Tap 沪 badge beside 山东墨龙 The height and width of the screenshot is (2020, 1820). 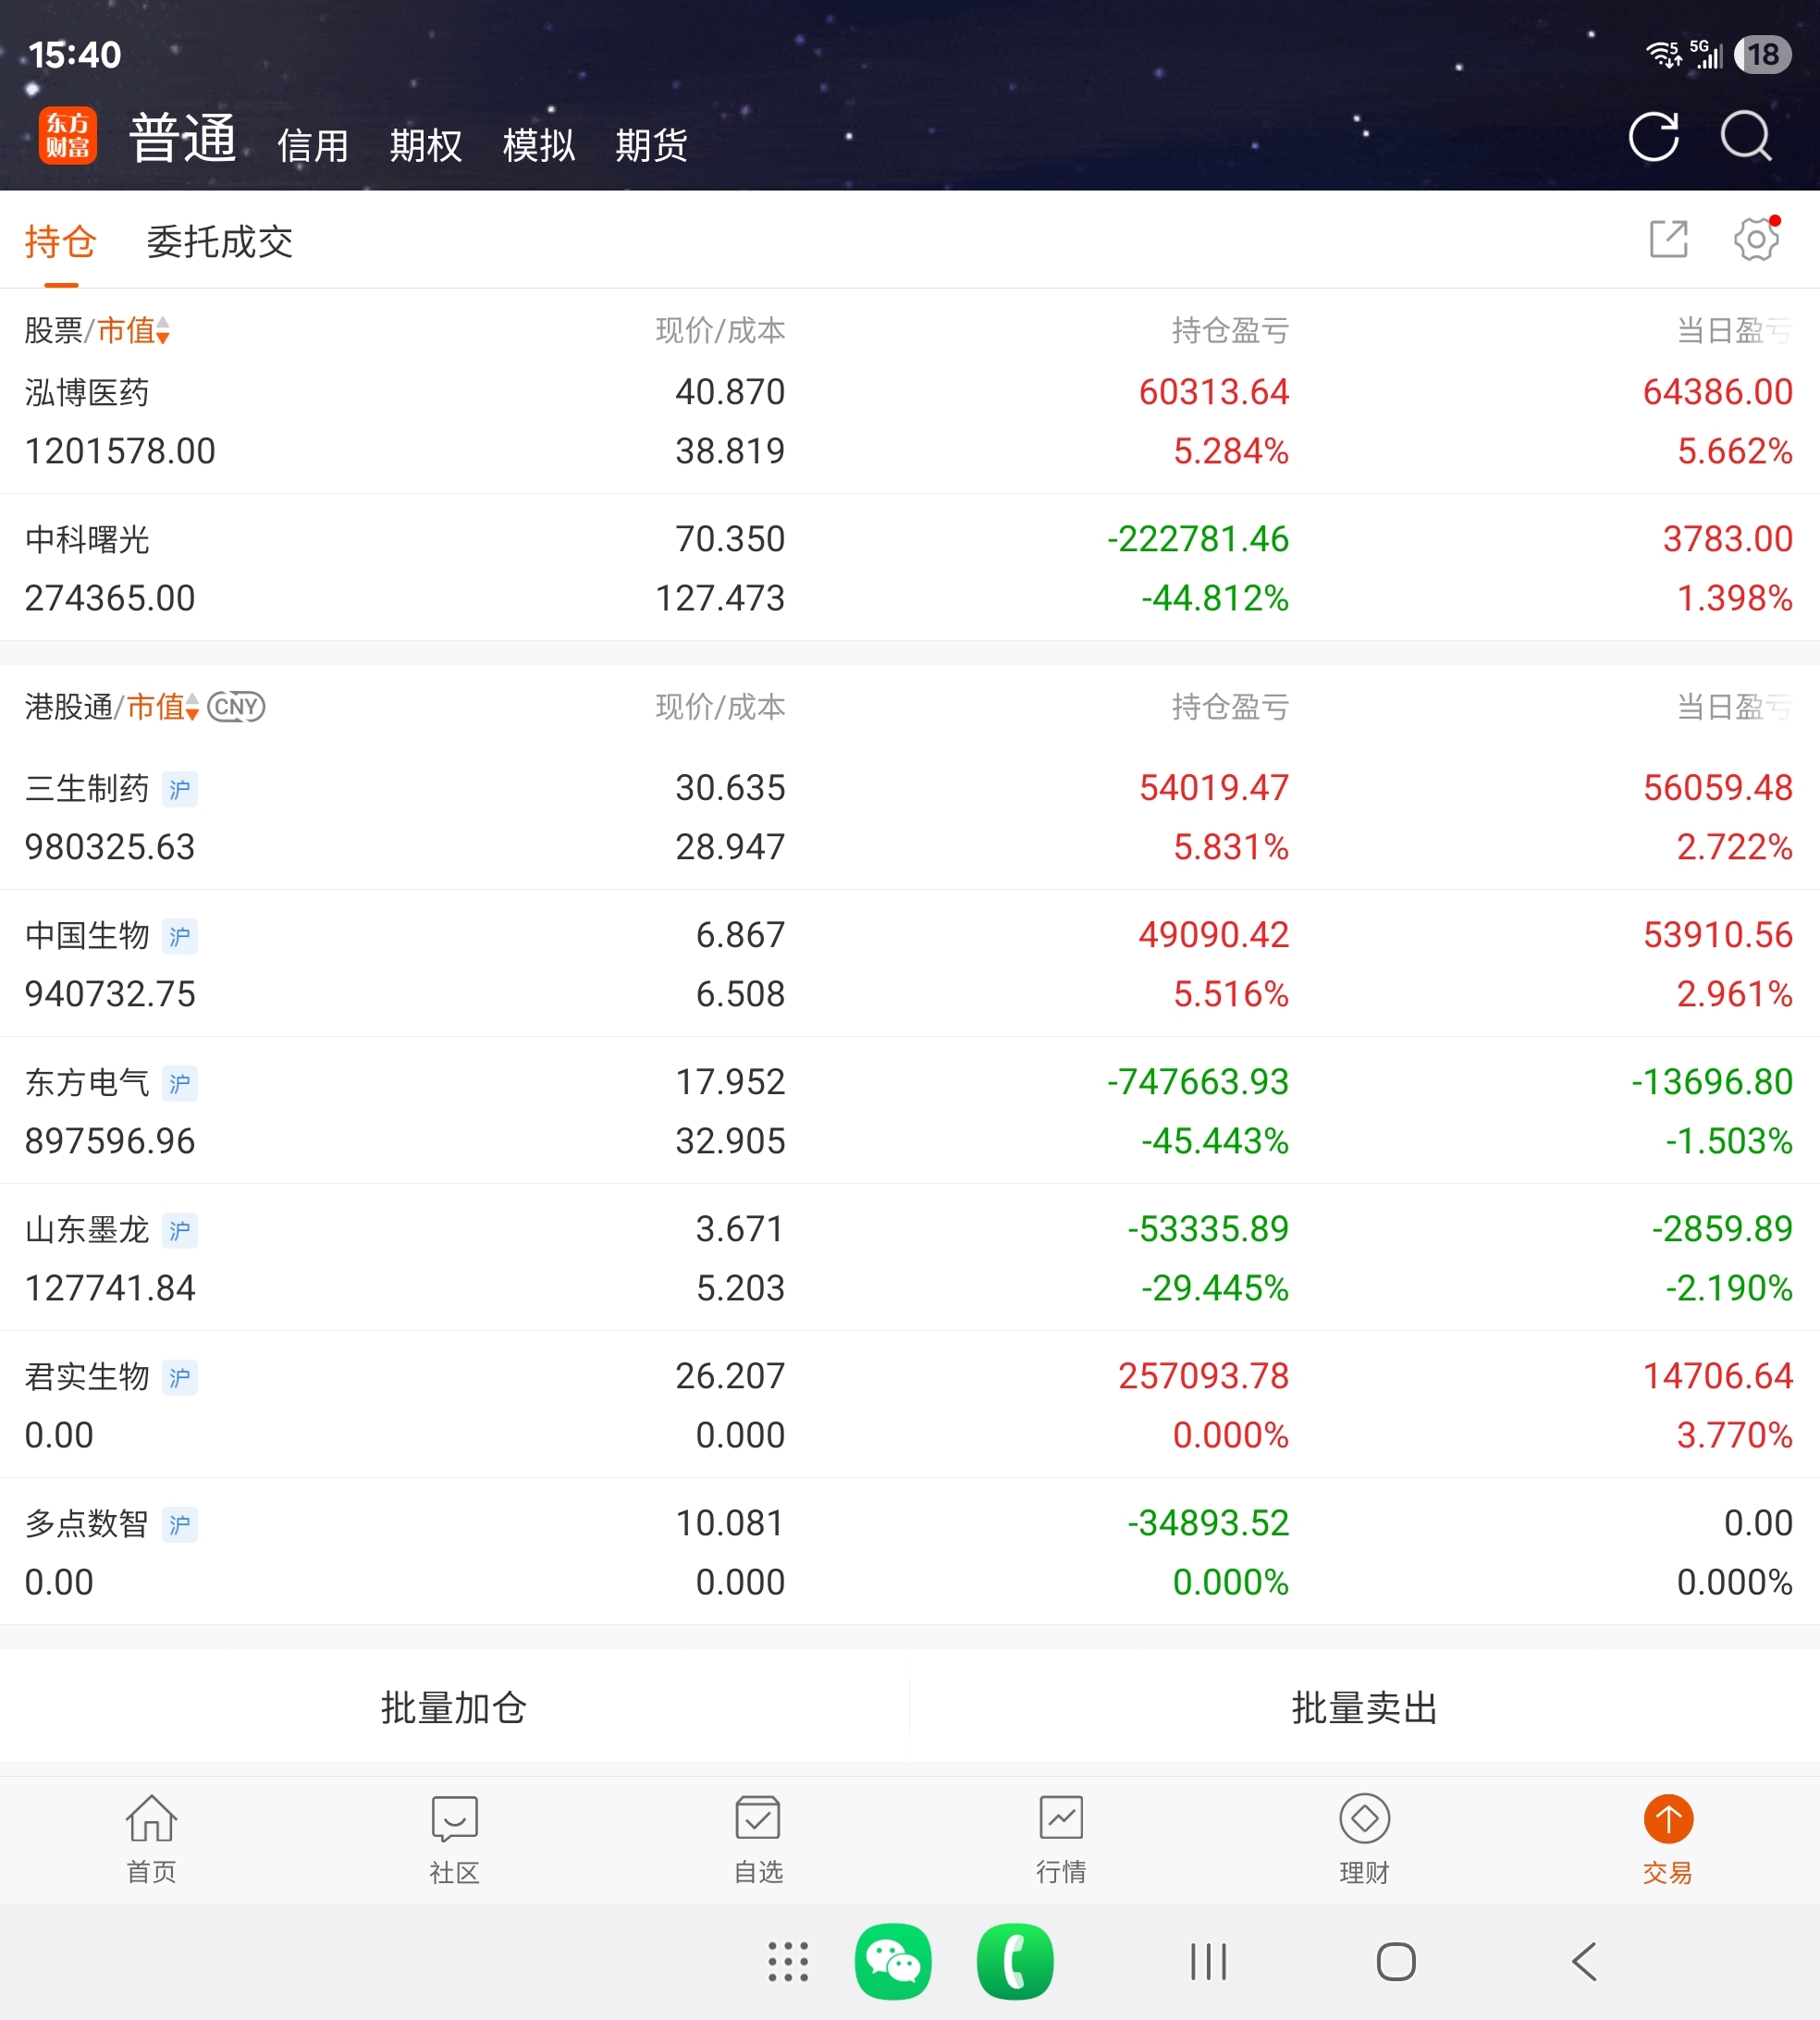(180, 1230)
